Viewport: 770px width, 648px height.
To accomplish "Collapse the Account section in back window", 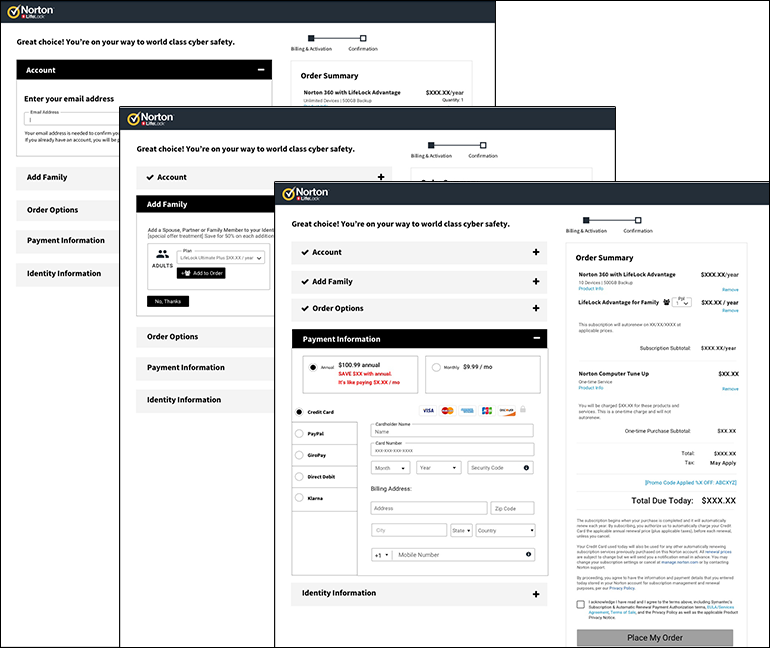I will click(261, 70).
